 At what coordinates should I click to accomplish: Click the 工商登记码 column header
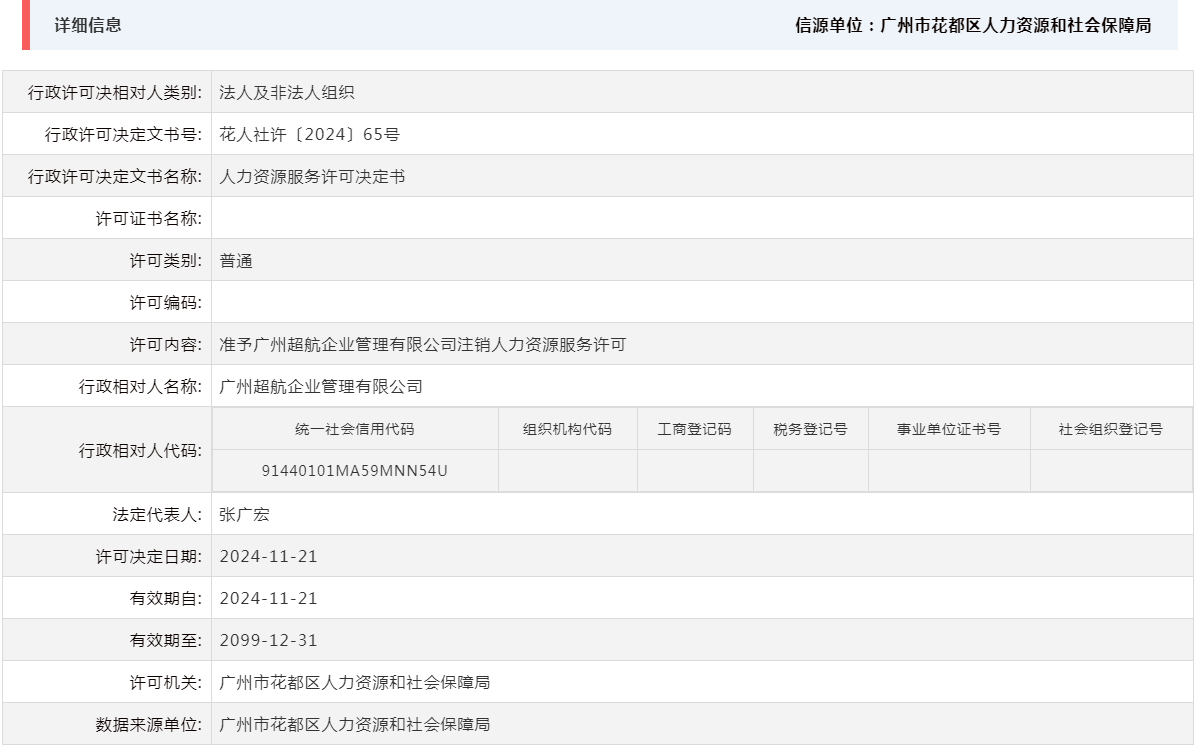tap(697, 428)
